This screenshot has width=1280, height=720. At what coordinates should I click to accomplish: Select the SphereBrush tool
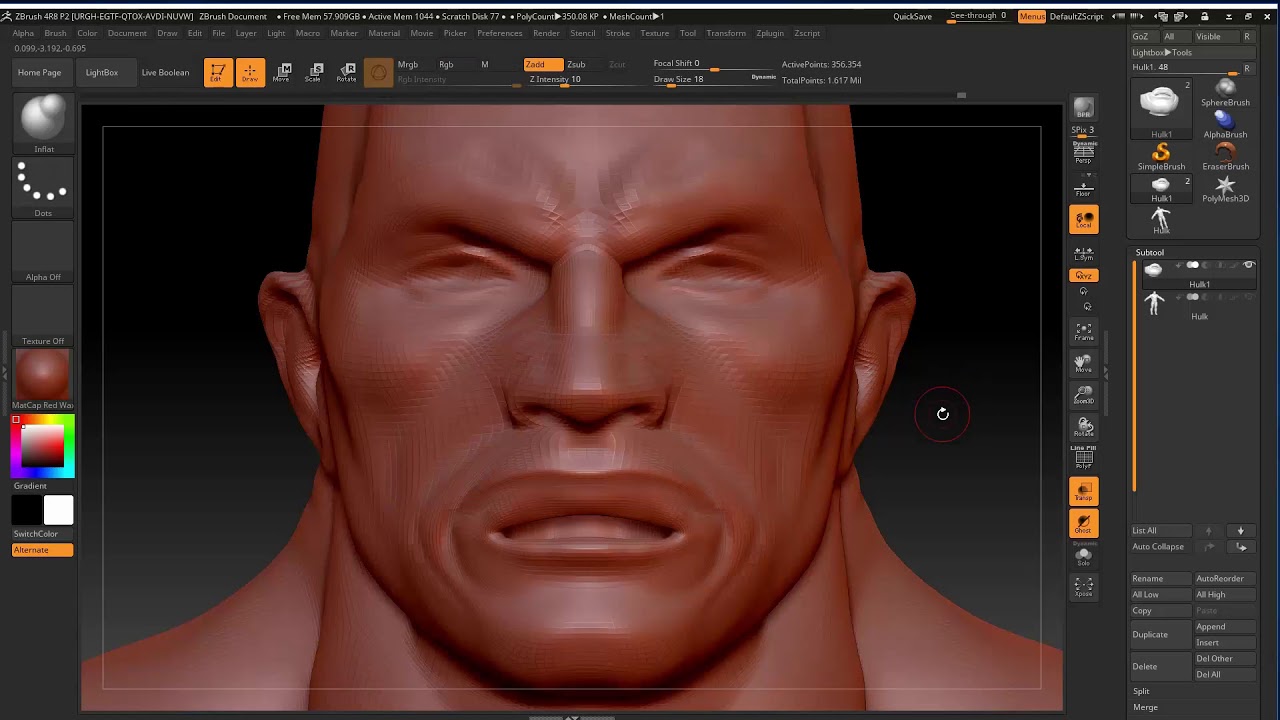[1225, 93]
